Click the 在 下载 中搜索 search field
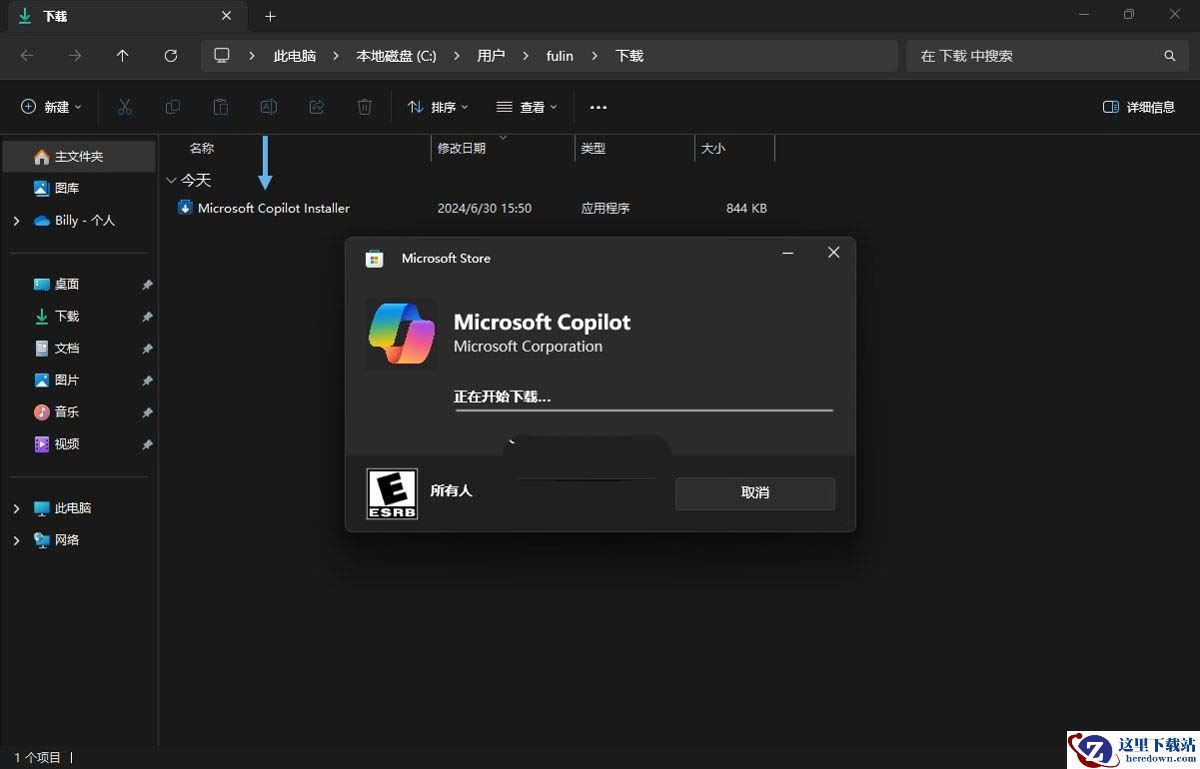 tap(1047, 56)
